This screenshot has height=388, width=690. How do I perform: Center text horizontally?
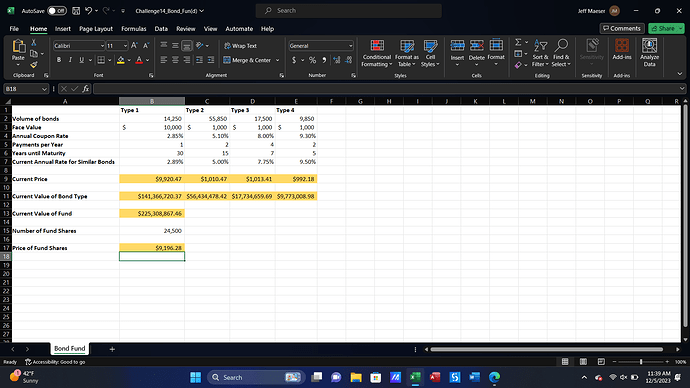175,60
